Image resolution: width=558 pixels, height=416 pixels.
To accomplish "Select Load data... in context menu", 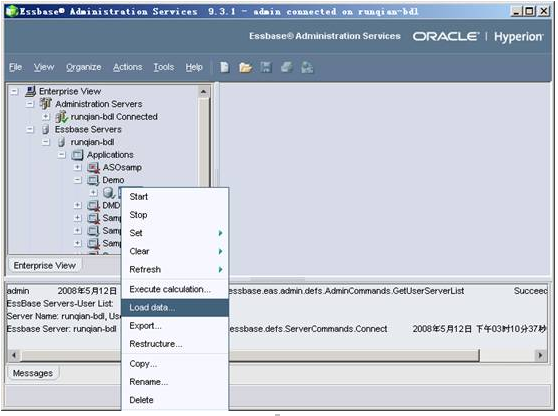I will tap(175, 307).
